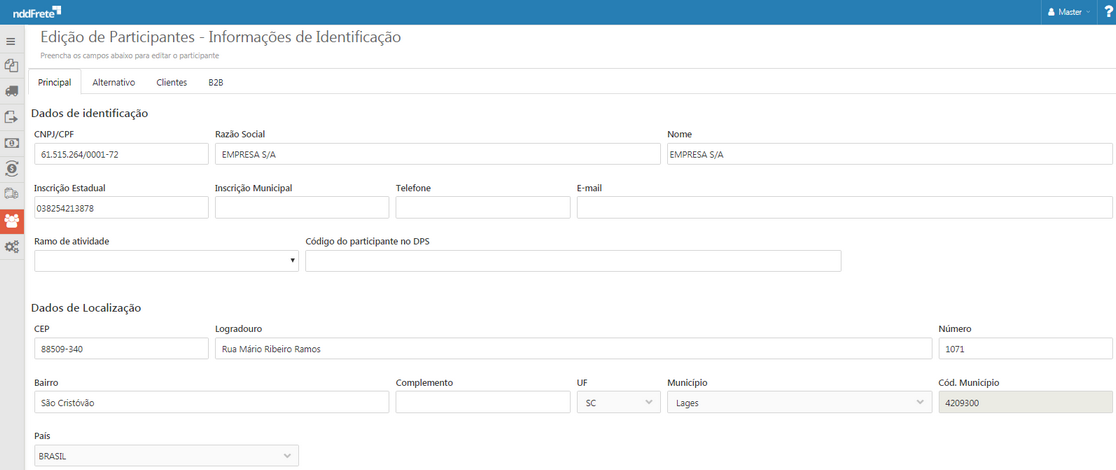Open the settings gears icon in sidebar

point(11,247)
